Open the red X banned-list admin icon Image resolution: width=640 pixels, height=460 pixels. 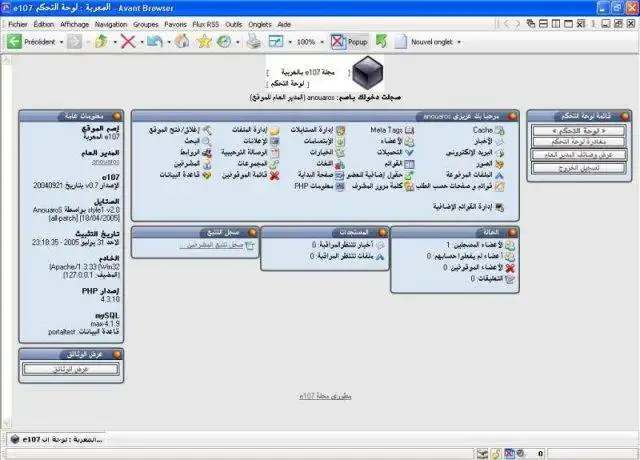coord(274,176)
